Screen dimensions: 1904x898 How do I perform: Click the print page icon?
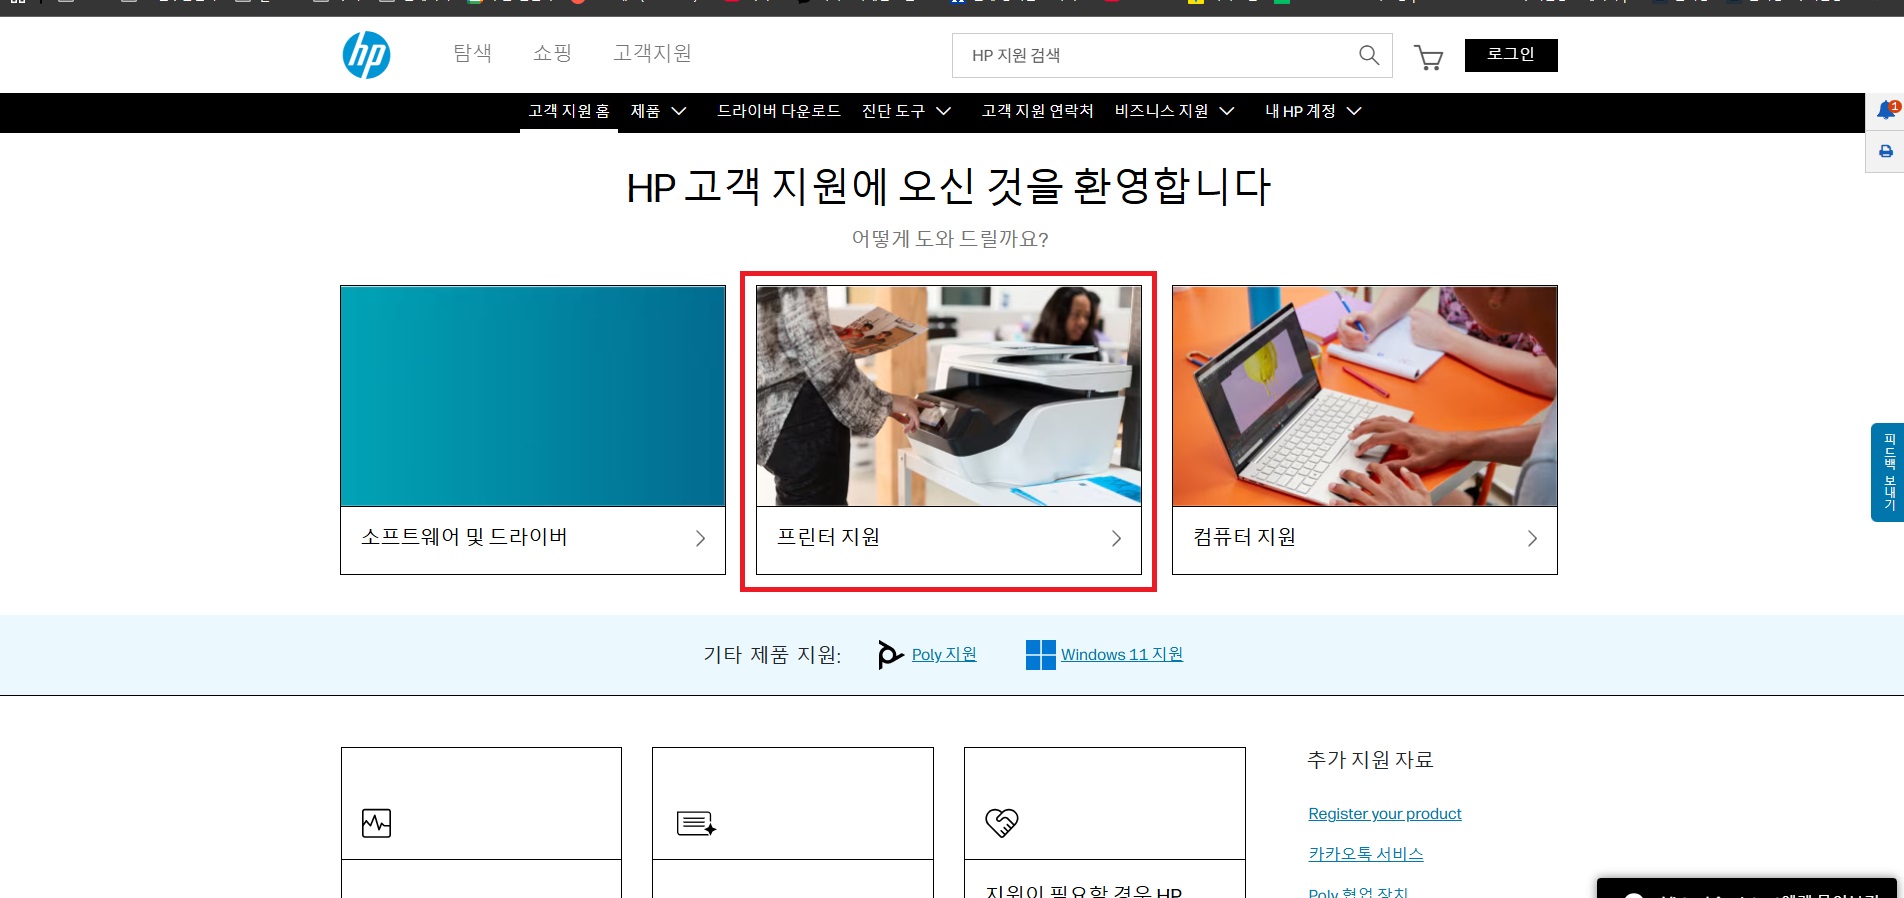coord(1886,152)
